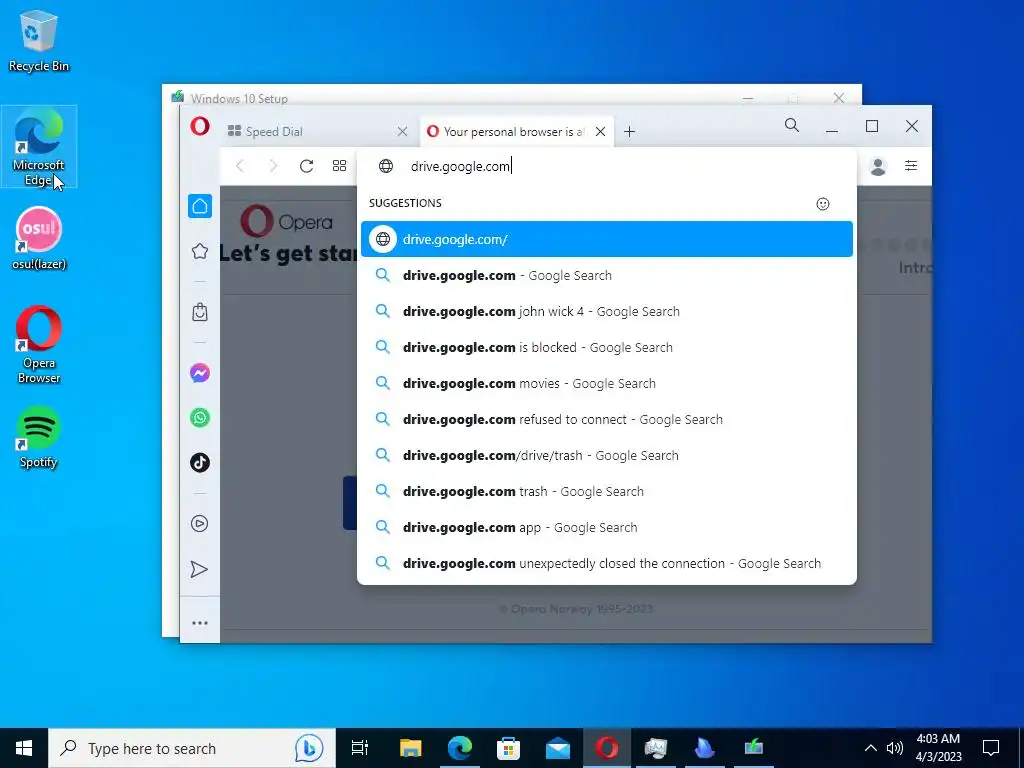Select 'unexpectedly closed the connection' suggestion
The image size is (1024, 768).
607,563
